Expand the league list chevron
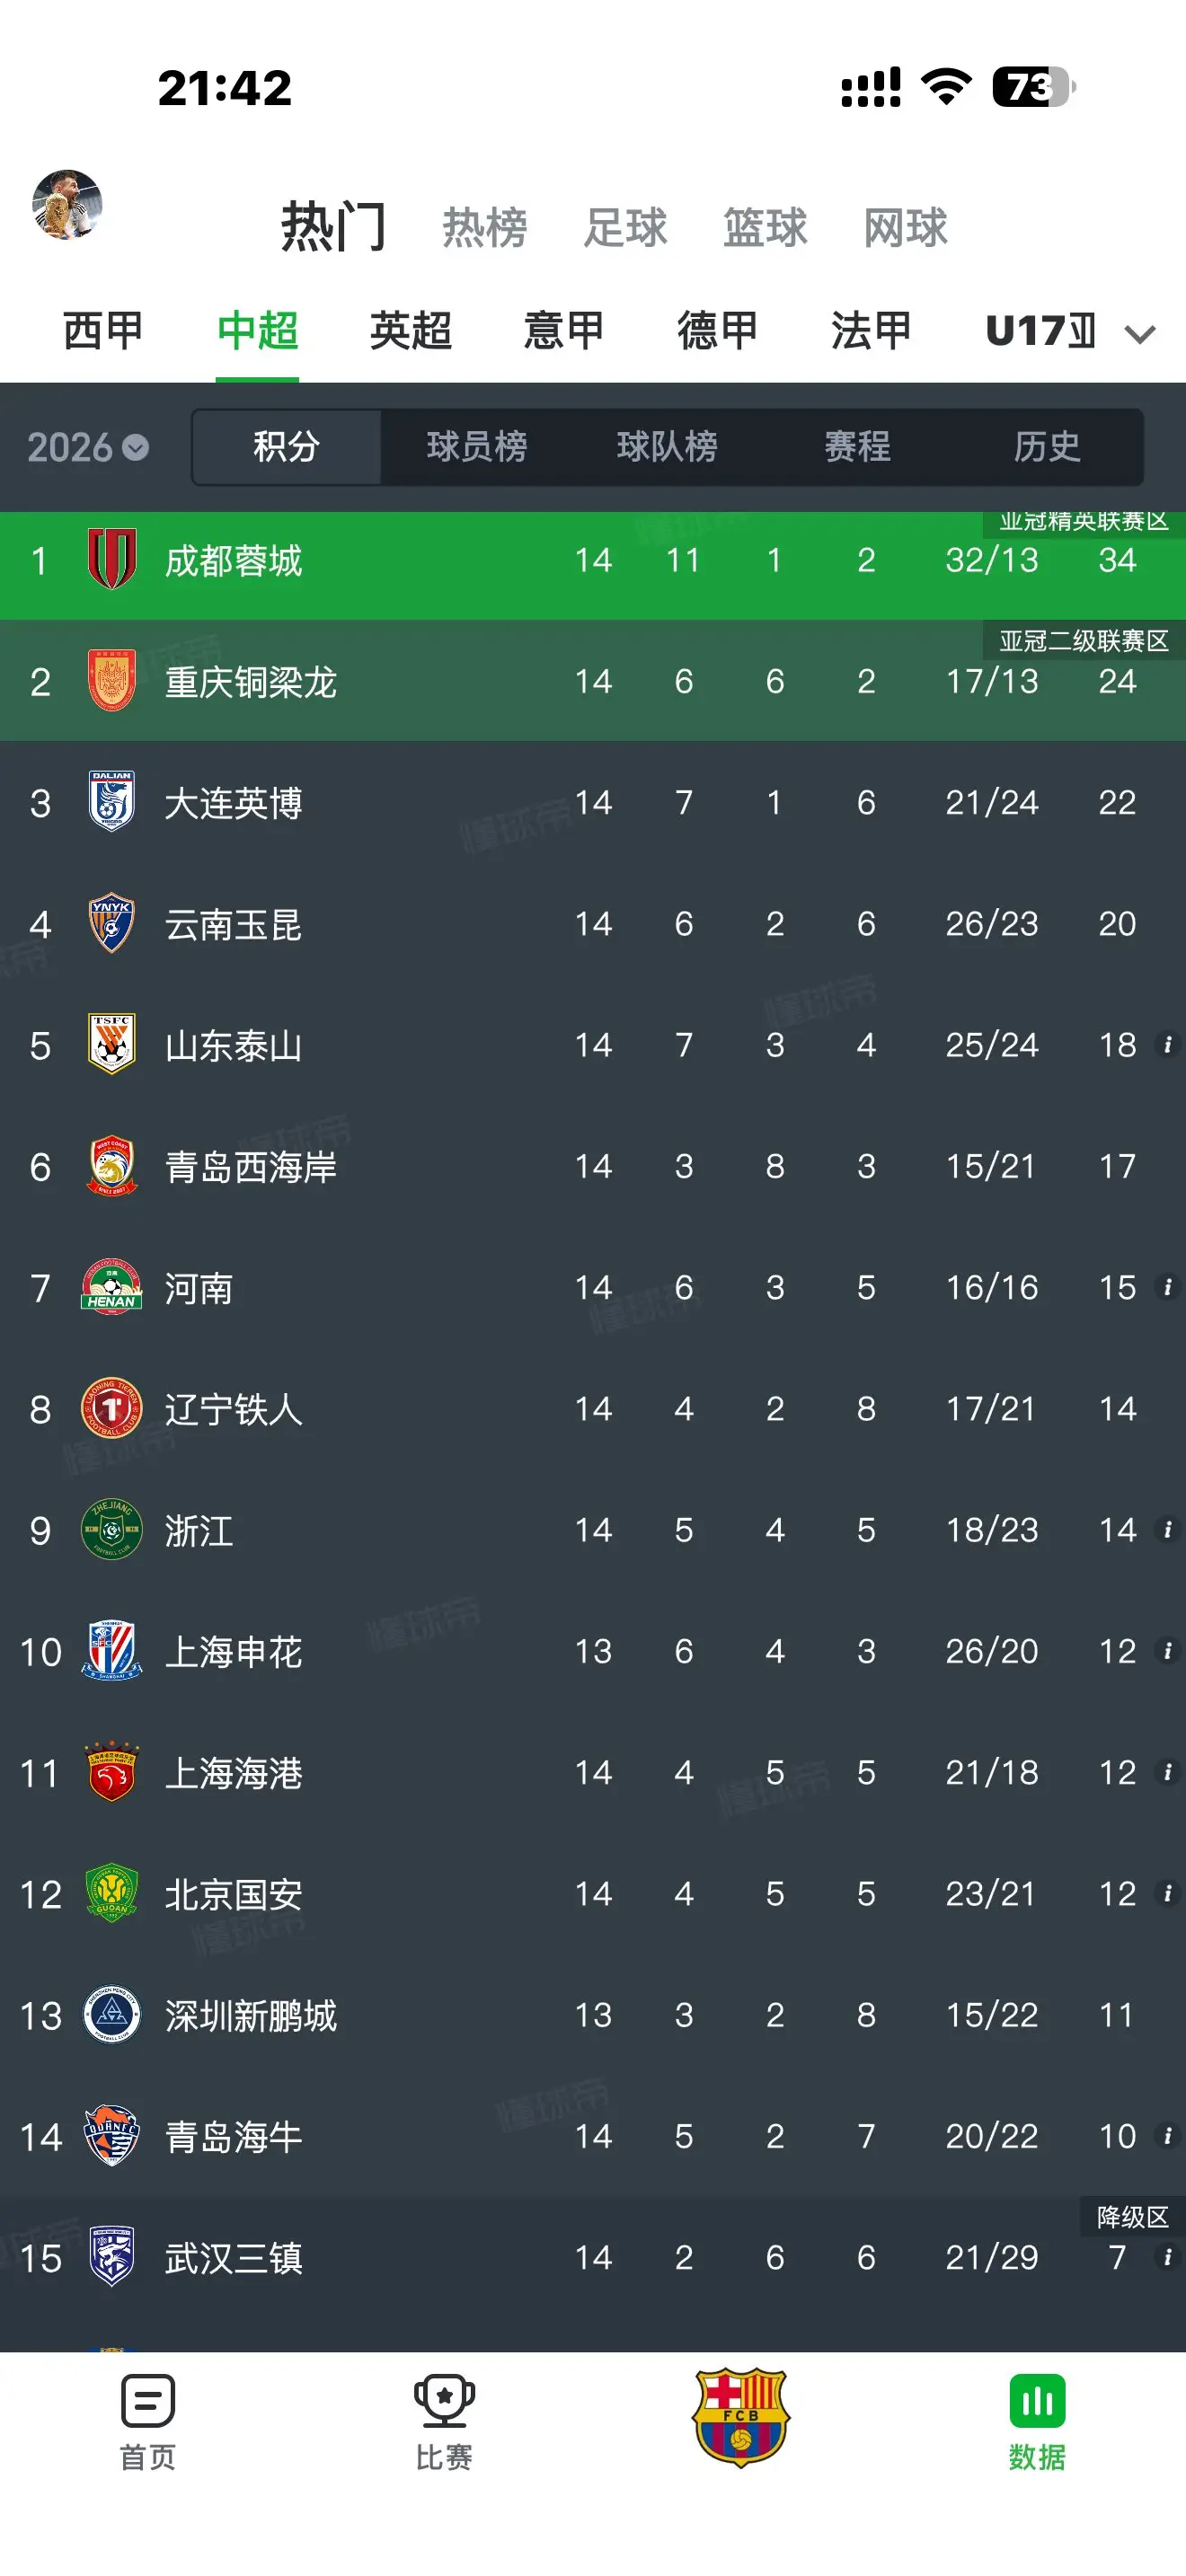1186x2576 pixels. tap(1140, 334)
